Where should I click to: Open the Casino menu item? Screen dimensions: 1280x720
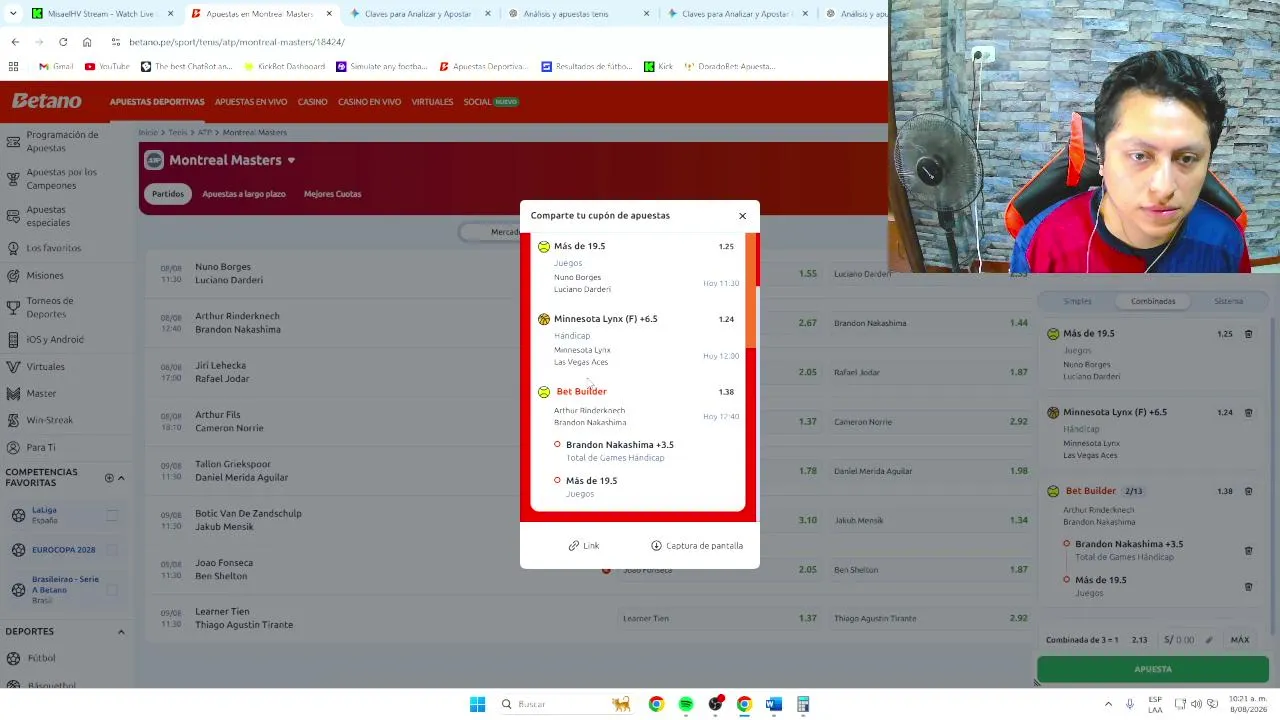point(312,102)
